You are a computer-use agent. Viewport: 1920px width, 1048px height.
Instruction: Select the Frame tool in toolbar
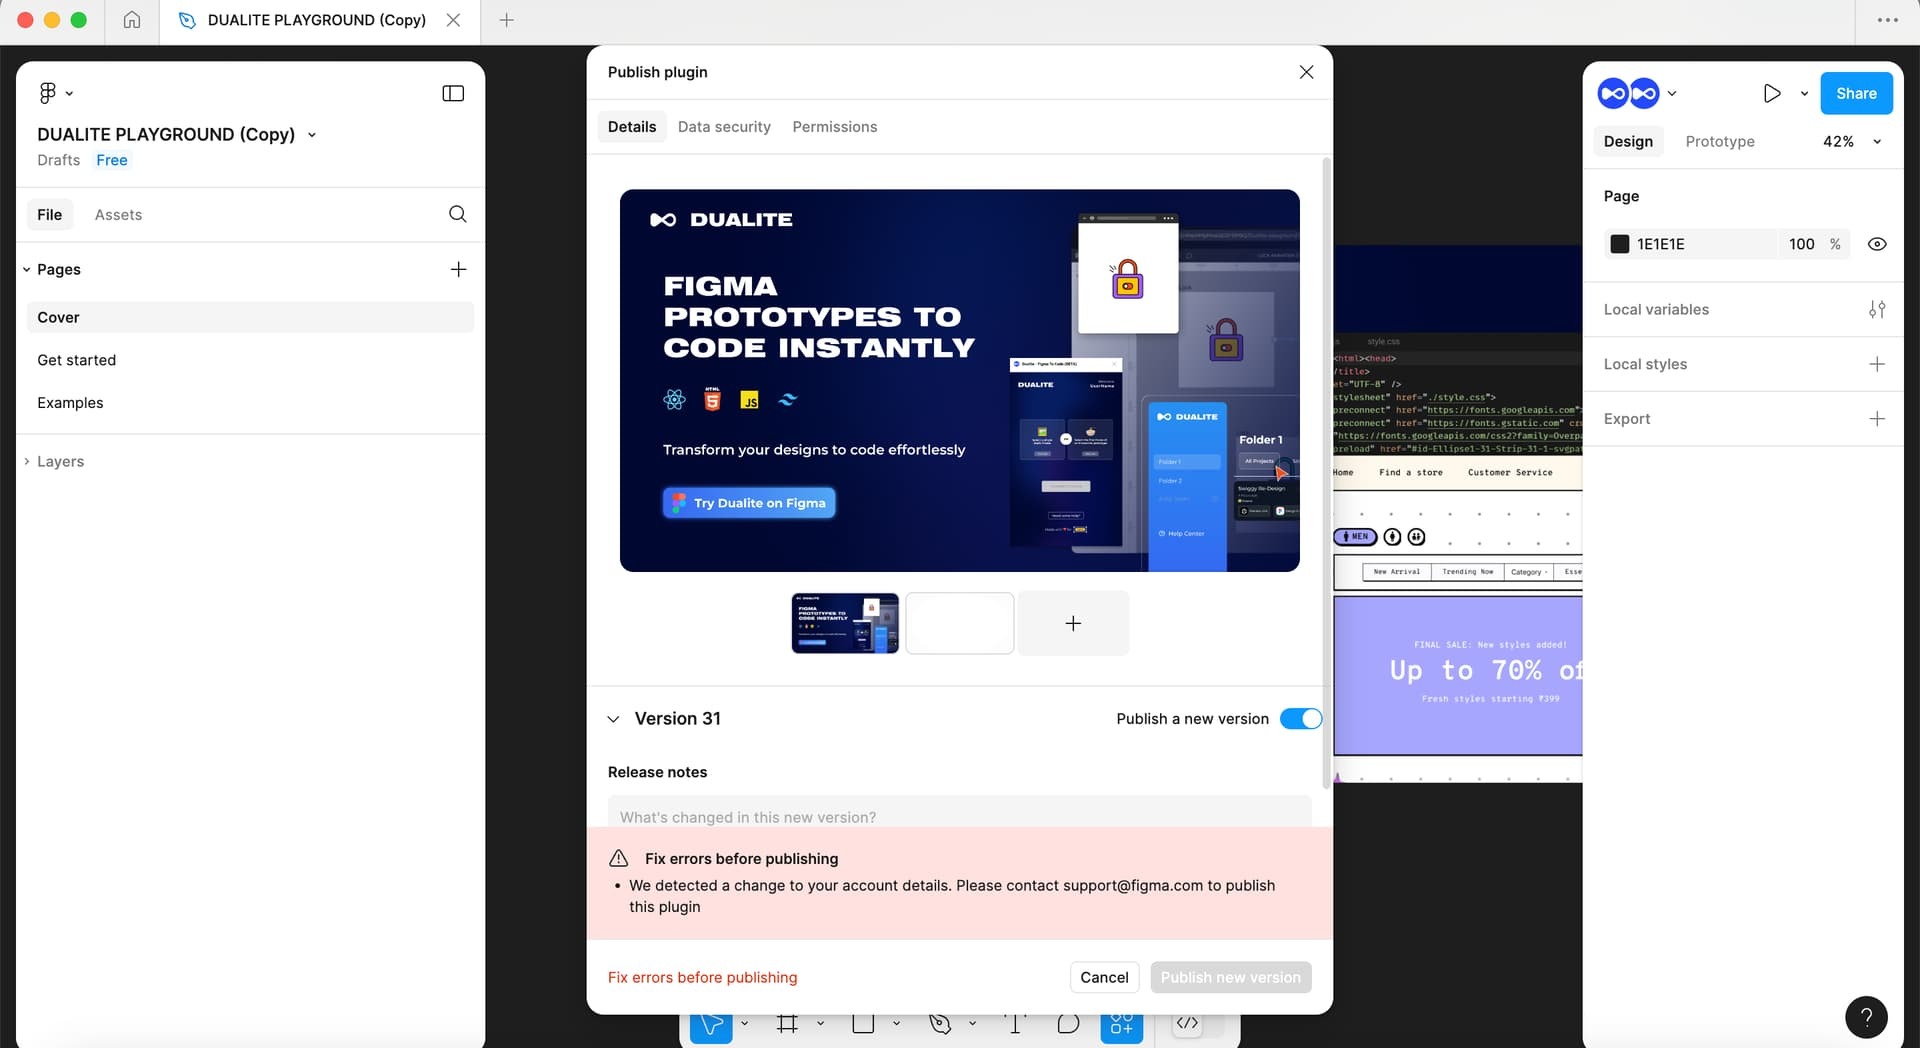click(787, 1024)
